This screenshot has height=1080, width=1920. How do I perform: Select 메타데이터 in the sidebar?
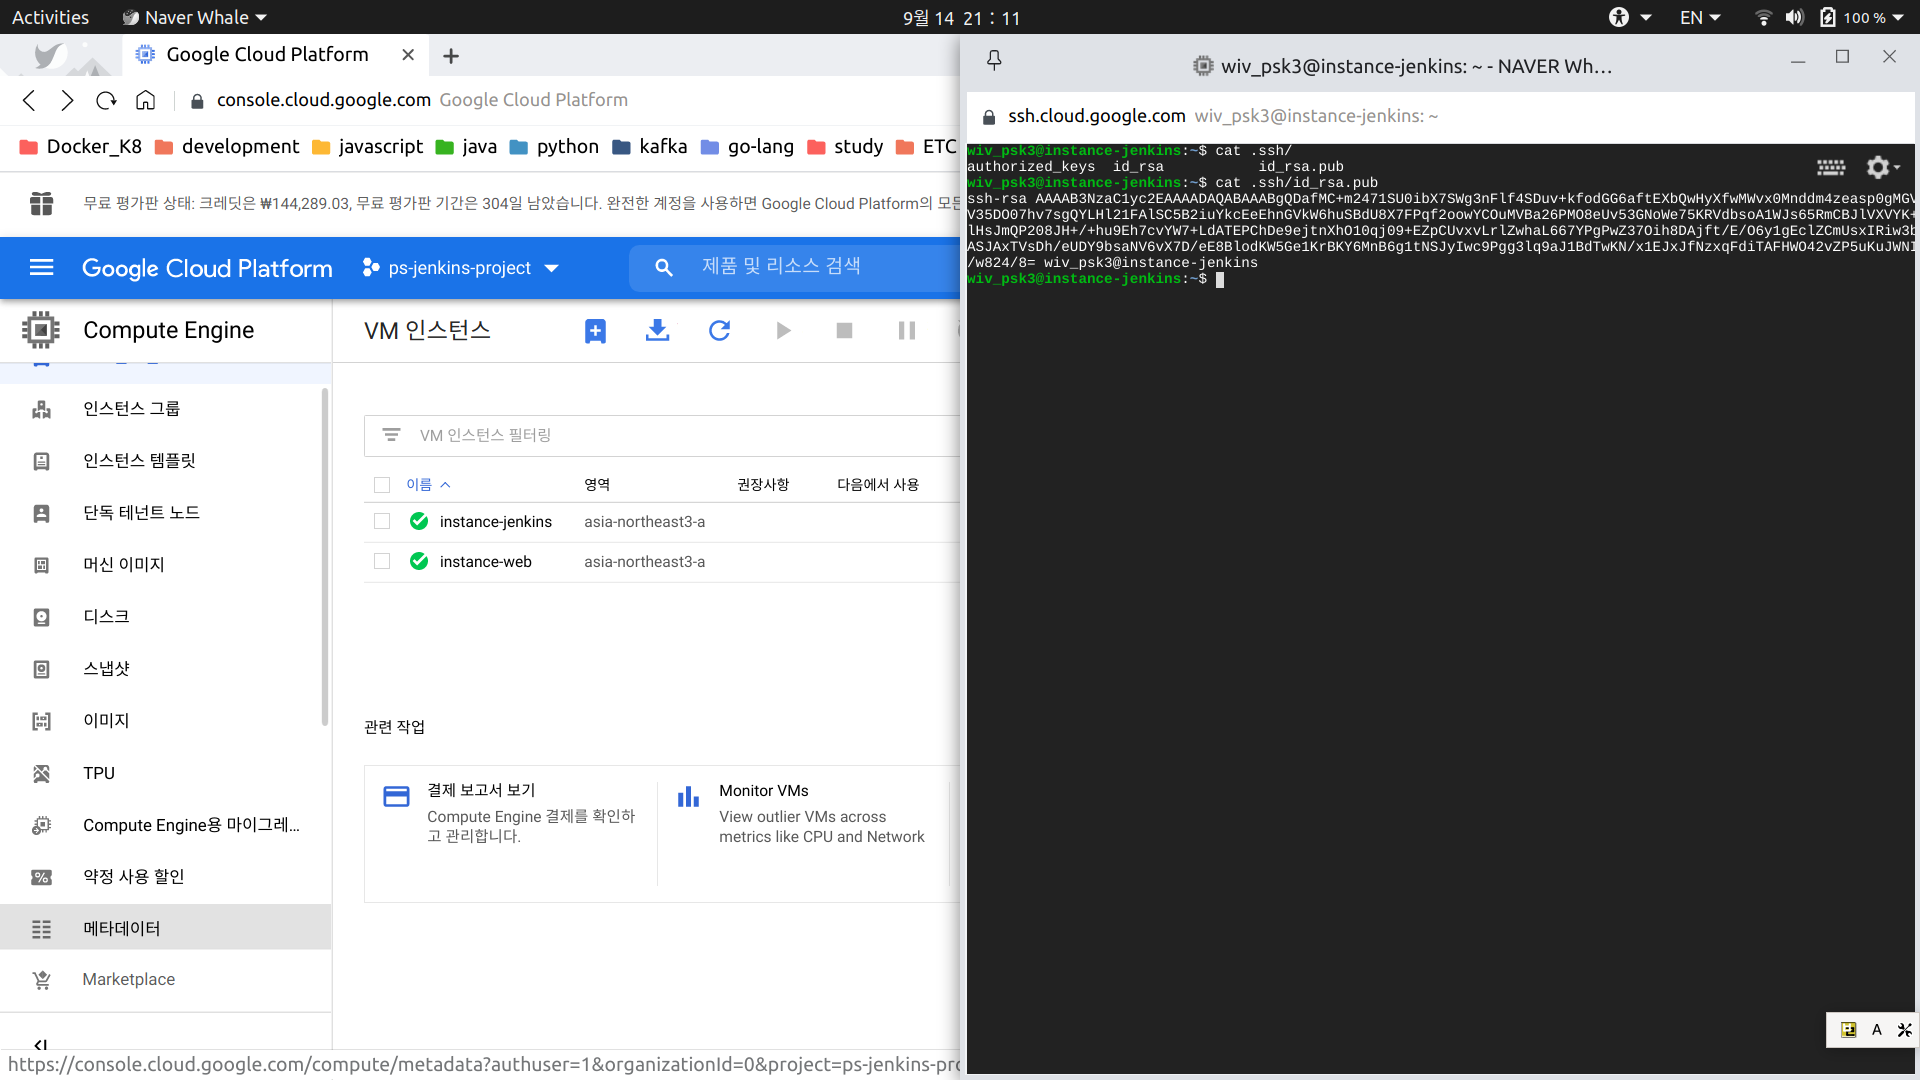coord(122,928)
